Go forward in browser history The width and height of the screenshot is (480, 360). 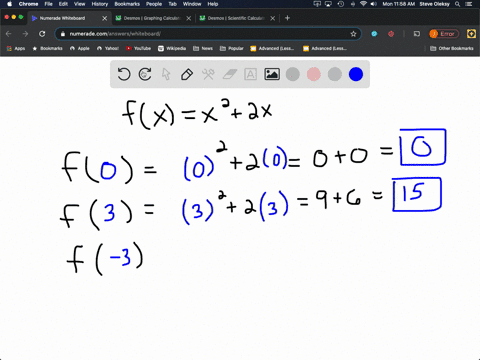(25, 34)
